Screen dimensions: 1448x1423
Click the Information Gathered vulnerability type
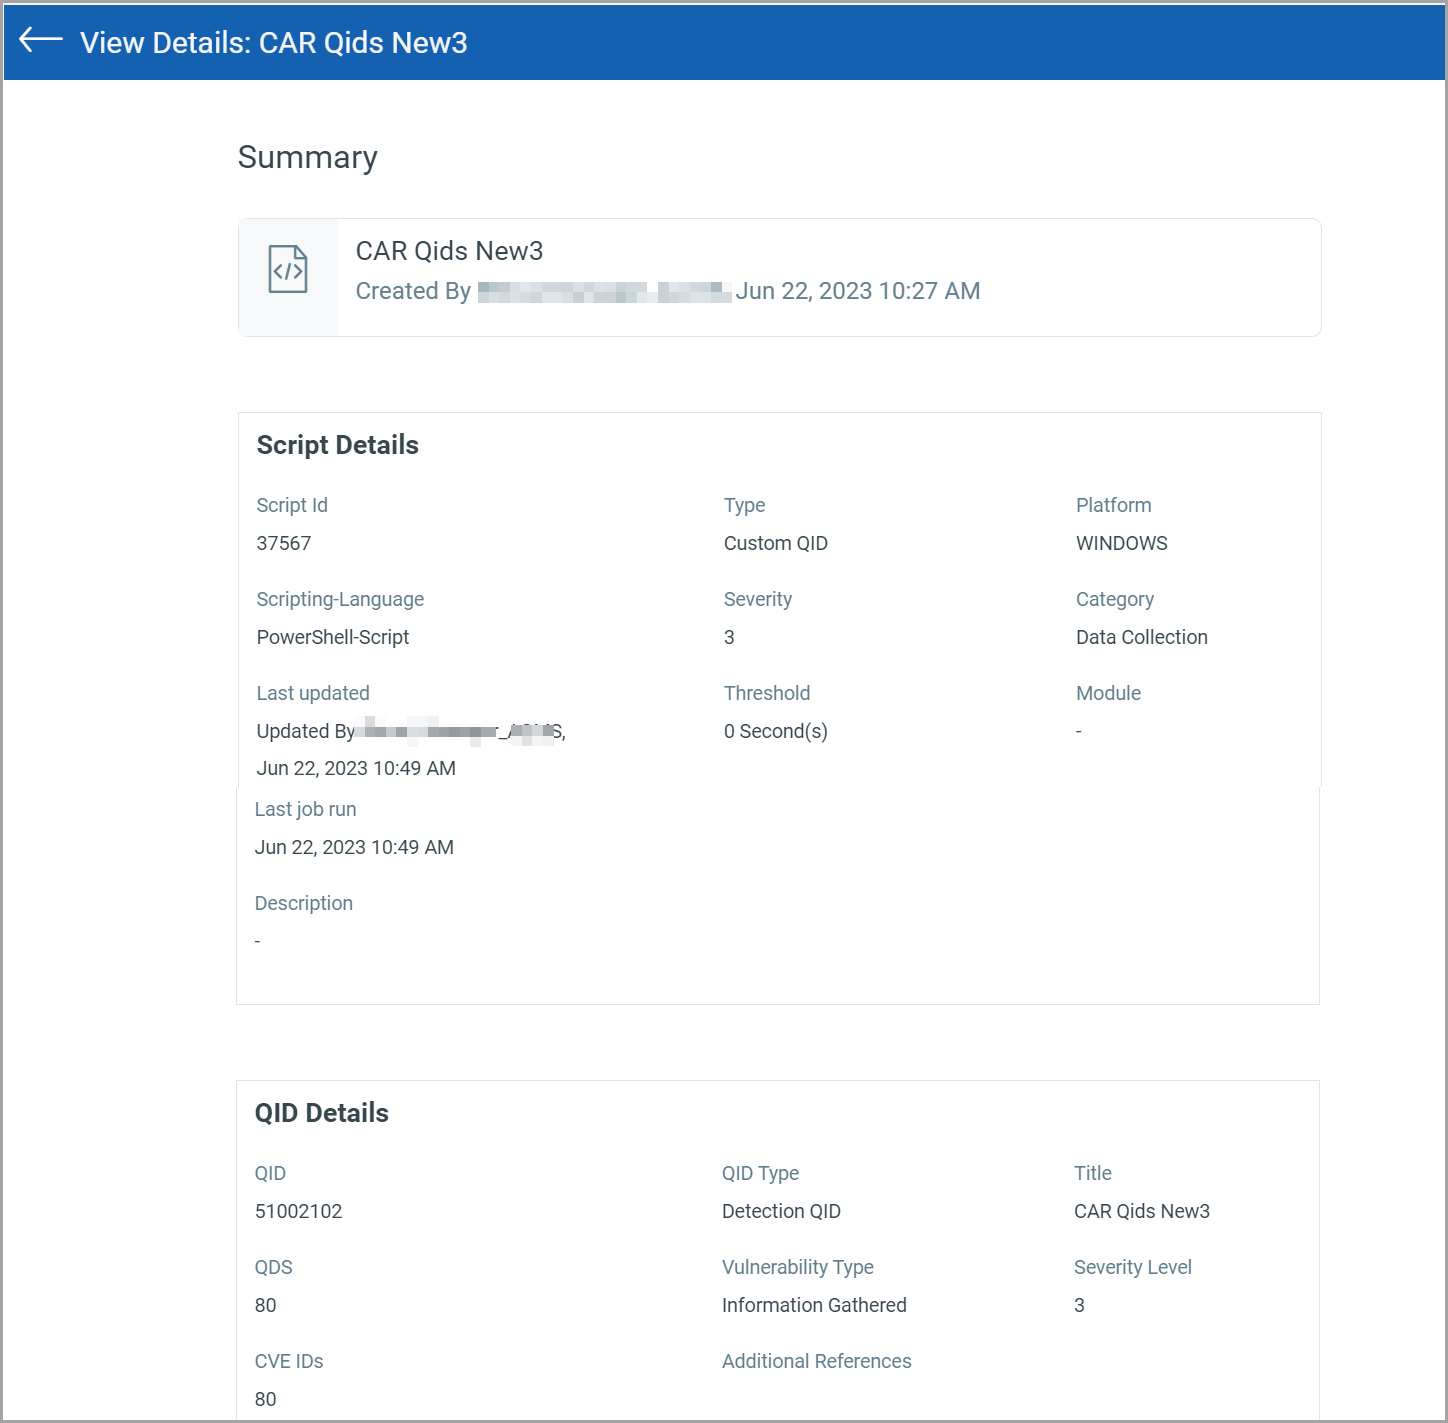coord(814,1305)
